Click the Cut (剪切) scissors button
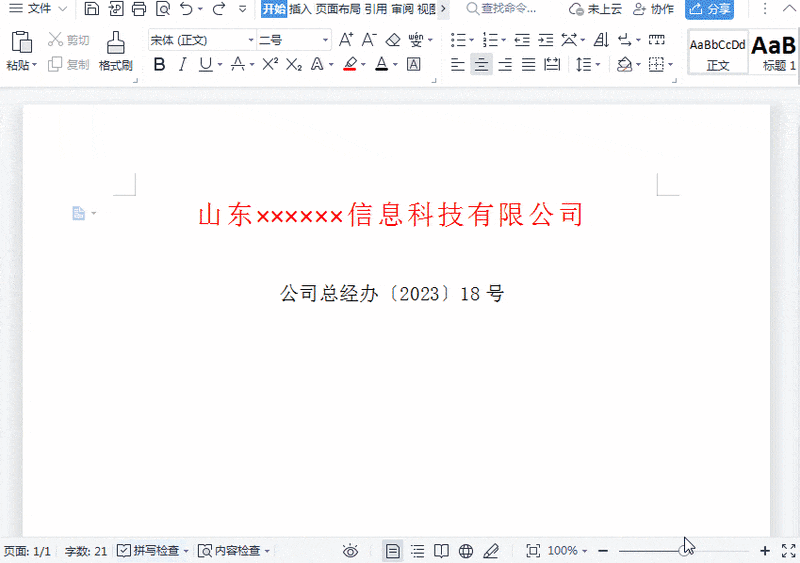 click(68, 39)
